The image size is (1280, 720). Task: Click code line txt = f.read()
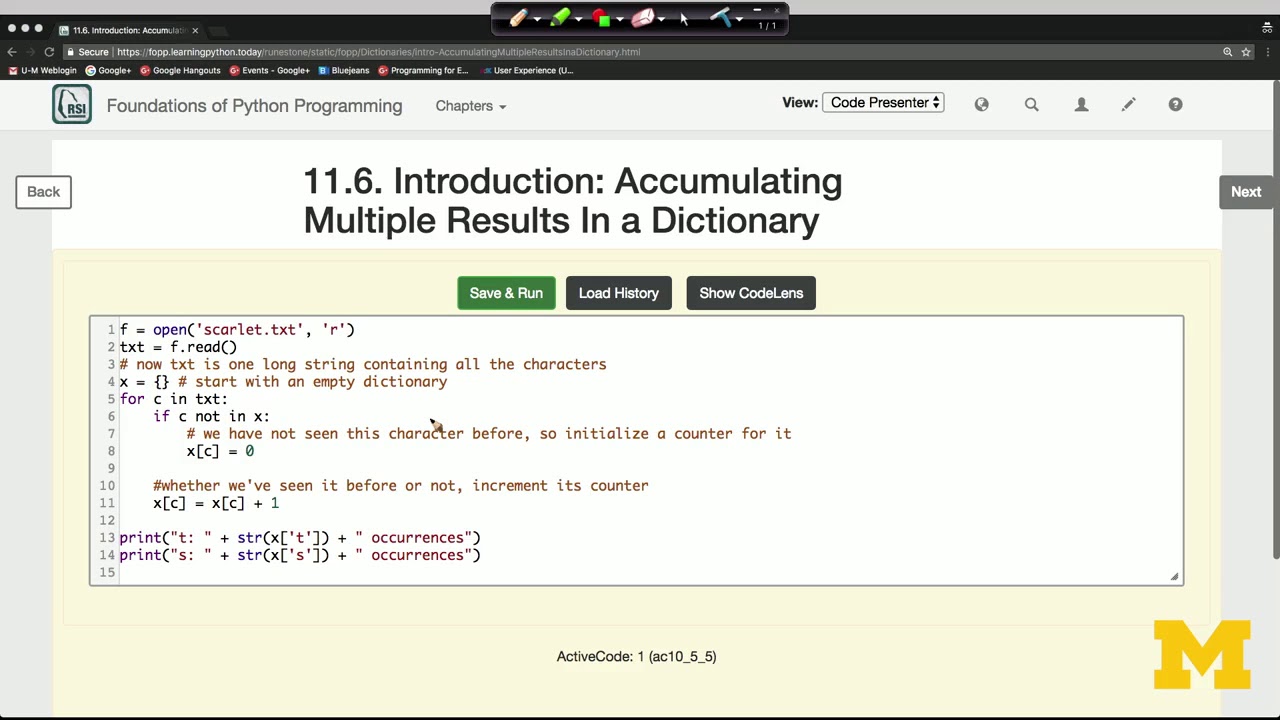(178, 347)
